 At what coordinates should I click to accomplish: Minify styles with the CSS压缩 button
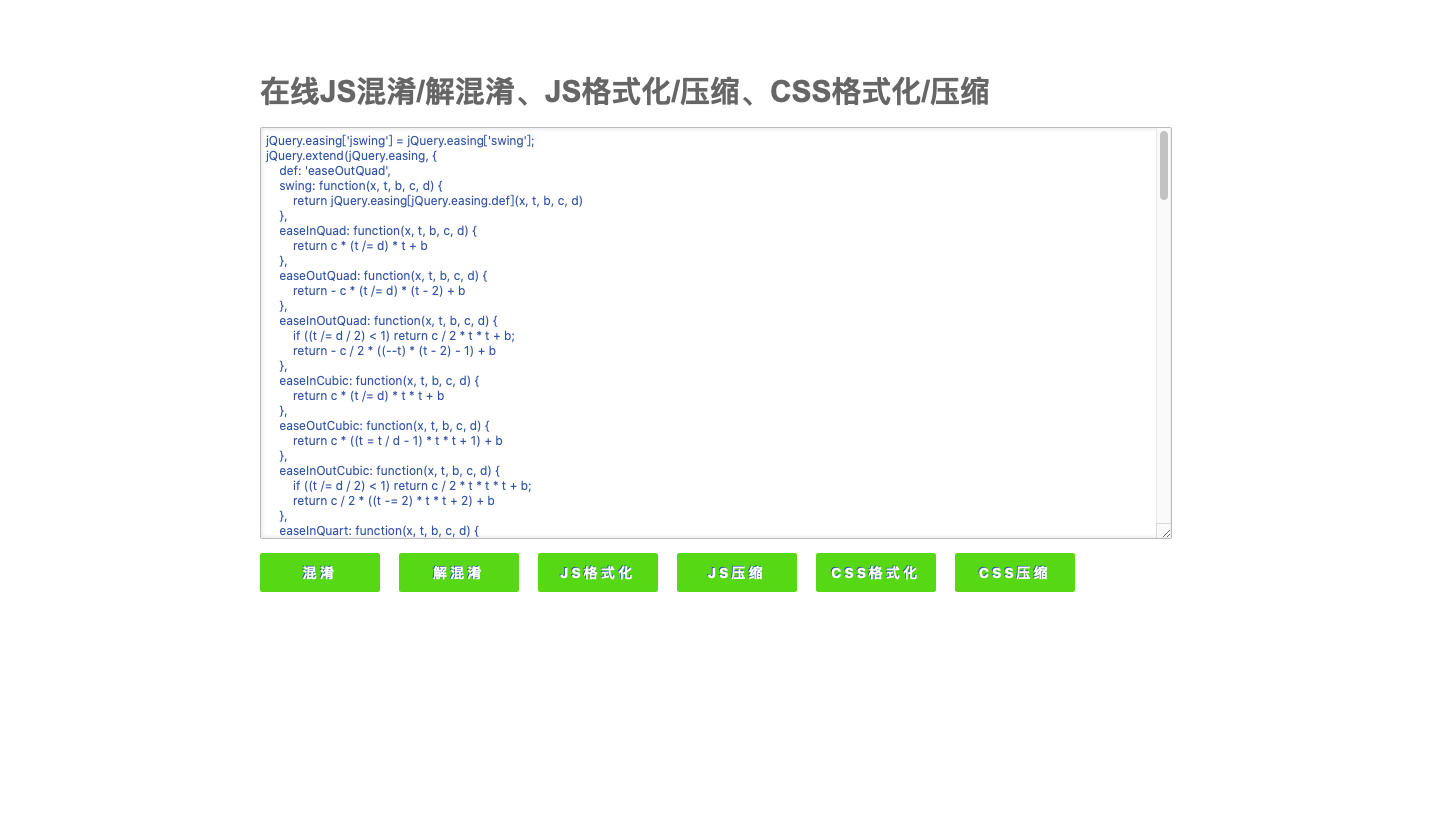(x=1015, y=573)
